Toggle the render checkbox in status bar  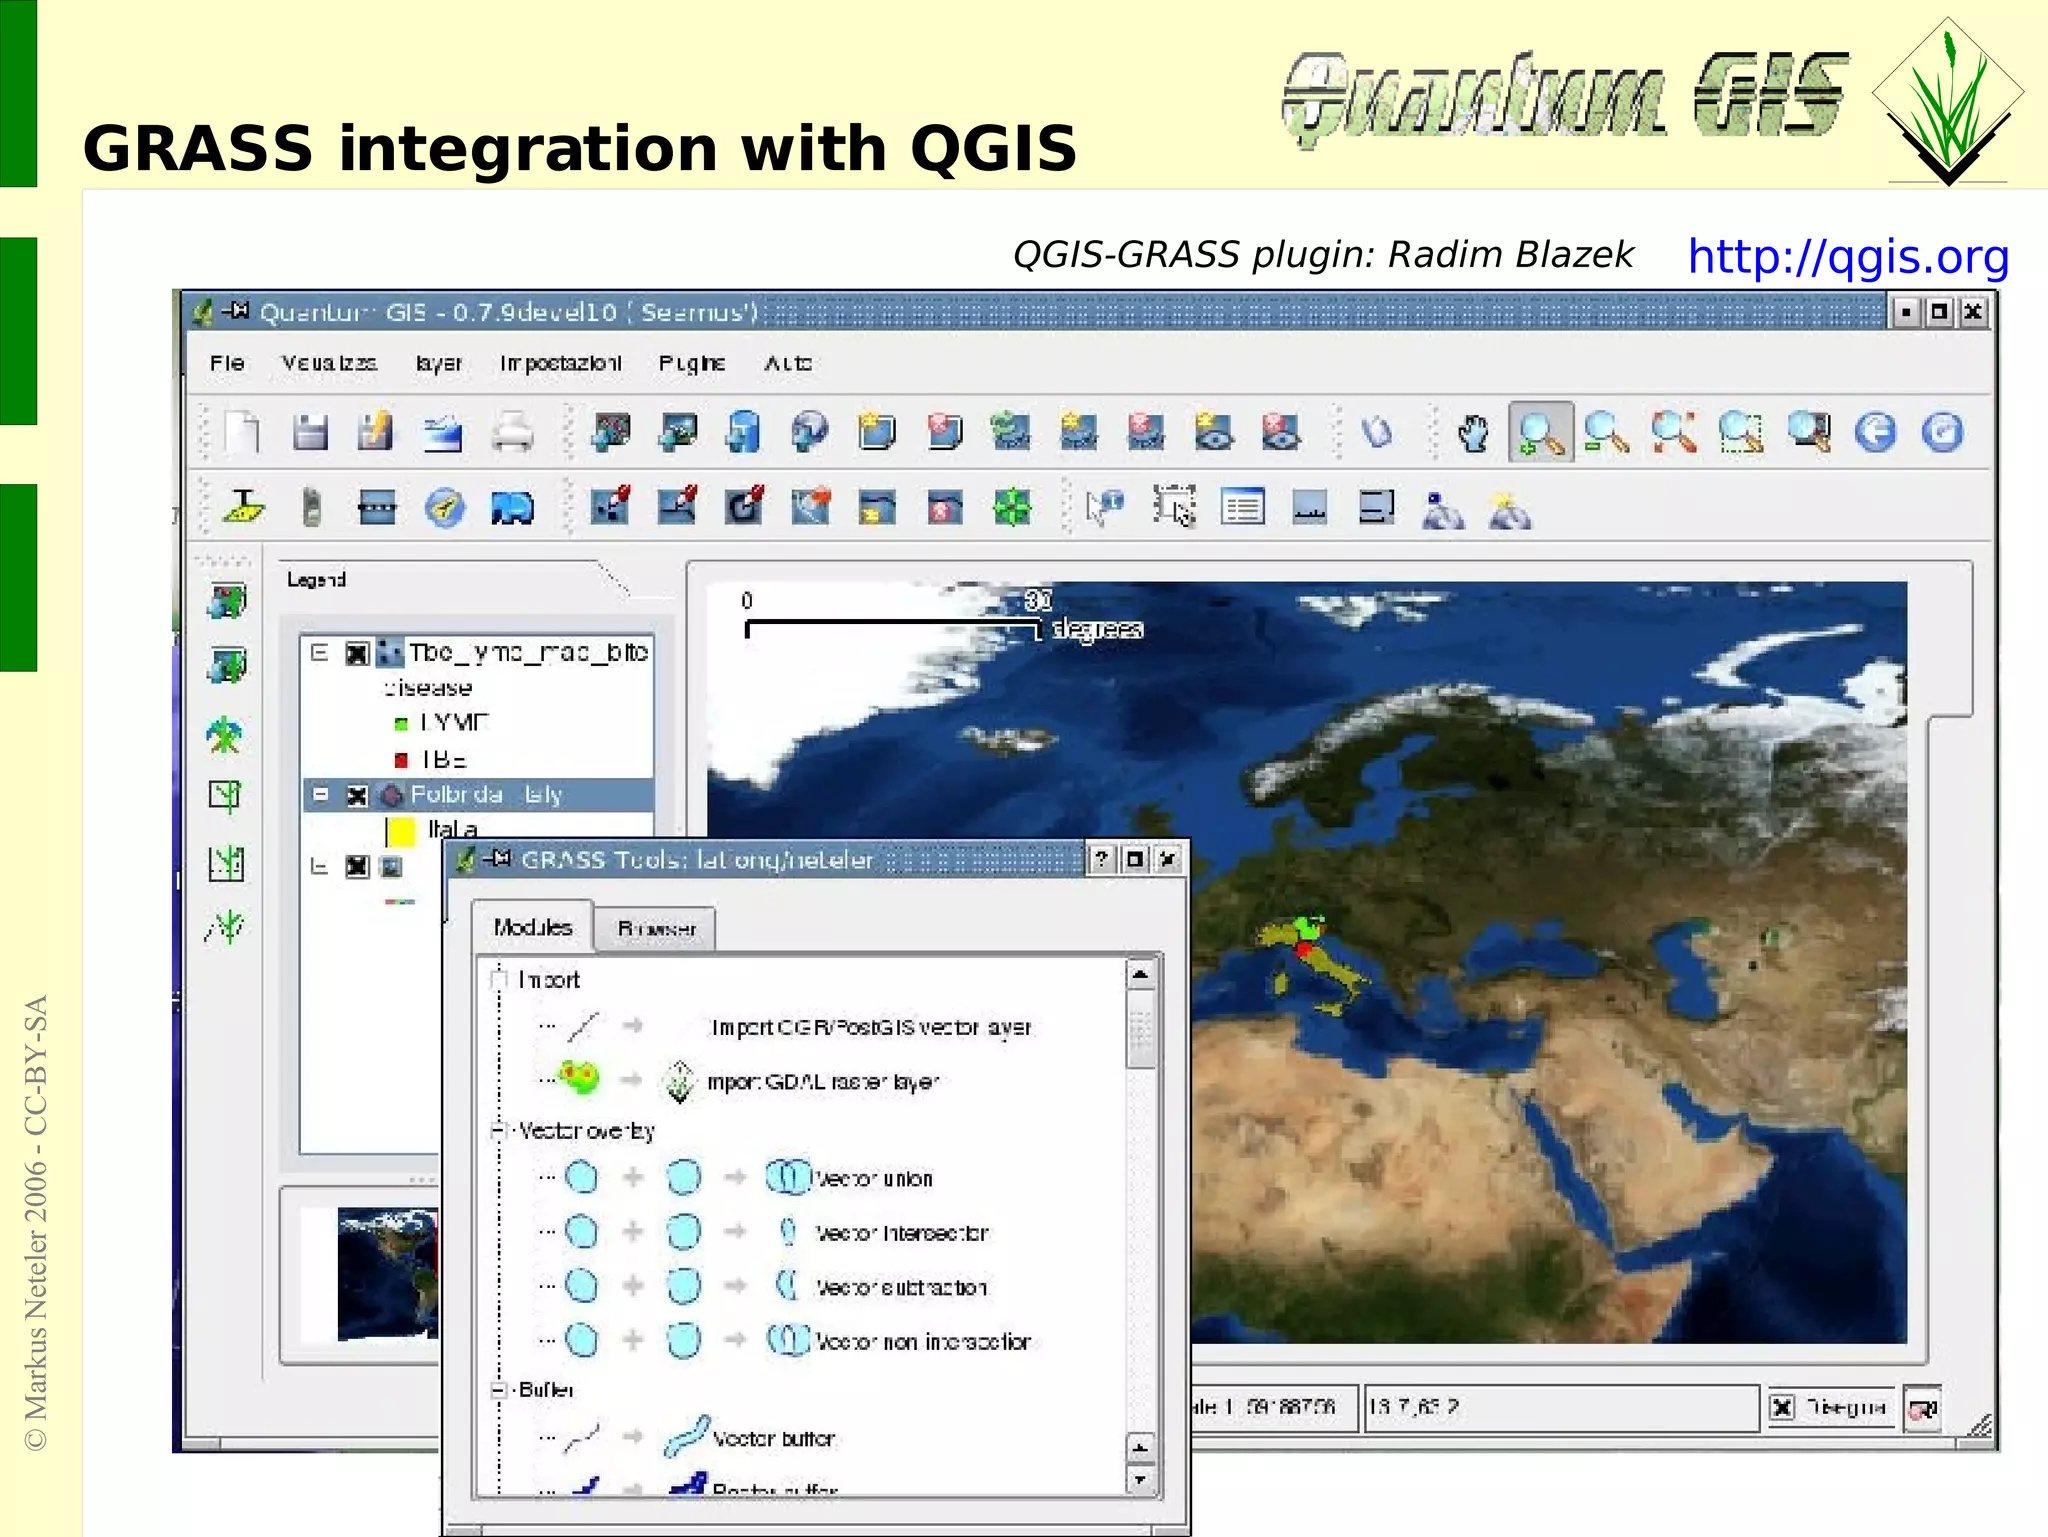pos(1782,1408)
